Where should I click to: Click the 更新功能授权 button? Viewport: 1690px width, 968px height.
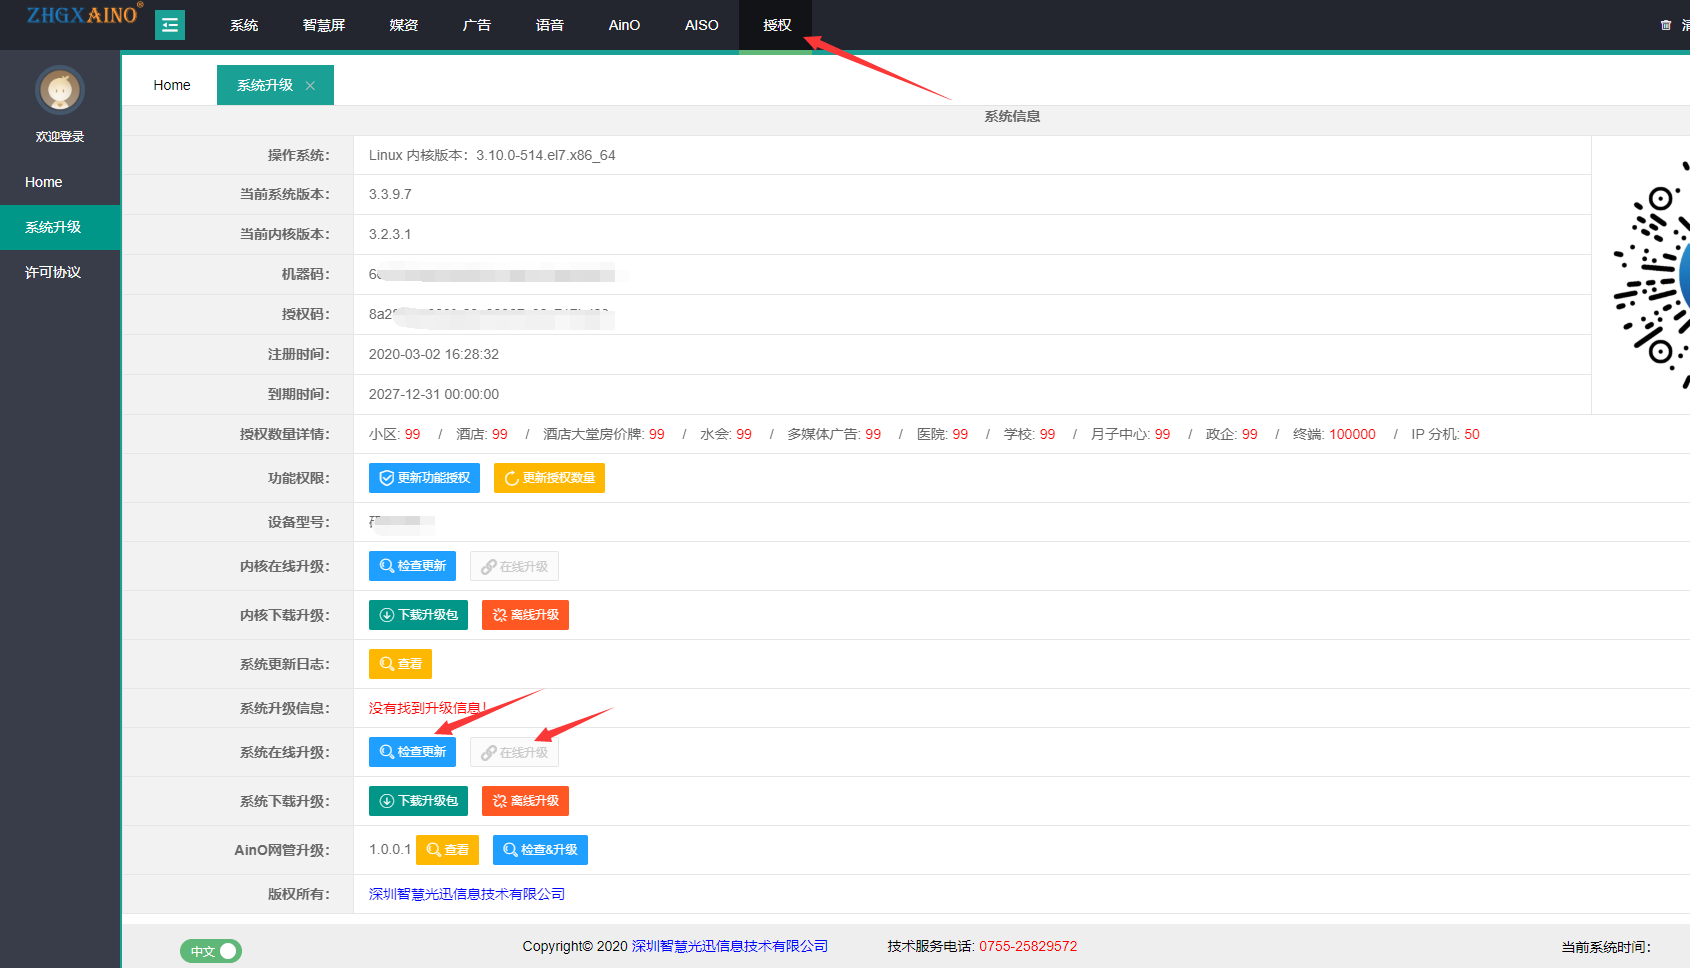(424, 478)
